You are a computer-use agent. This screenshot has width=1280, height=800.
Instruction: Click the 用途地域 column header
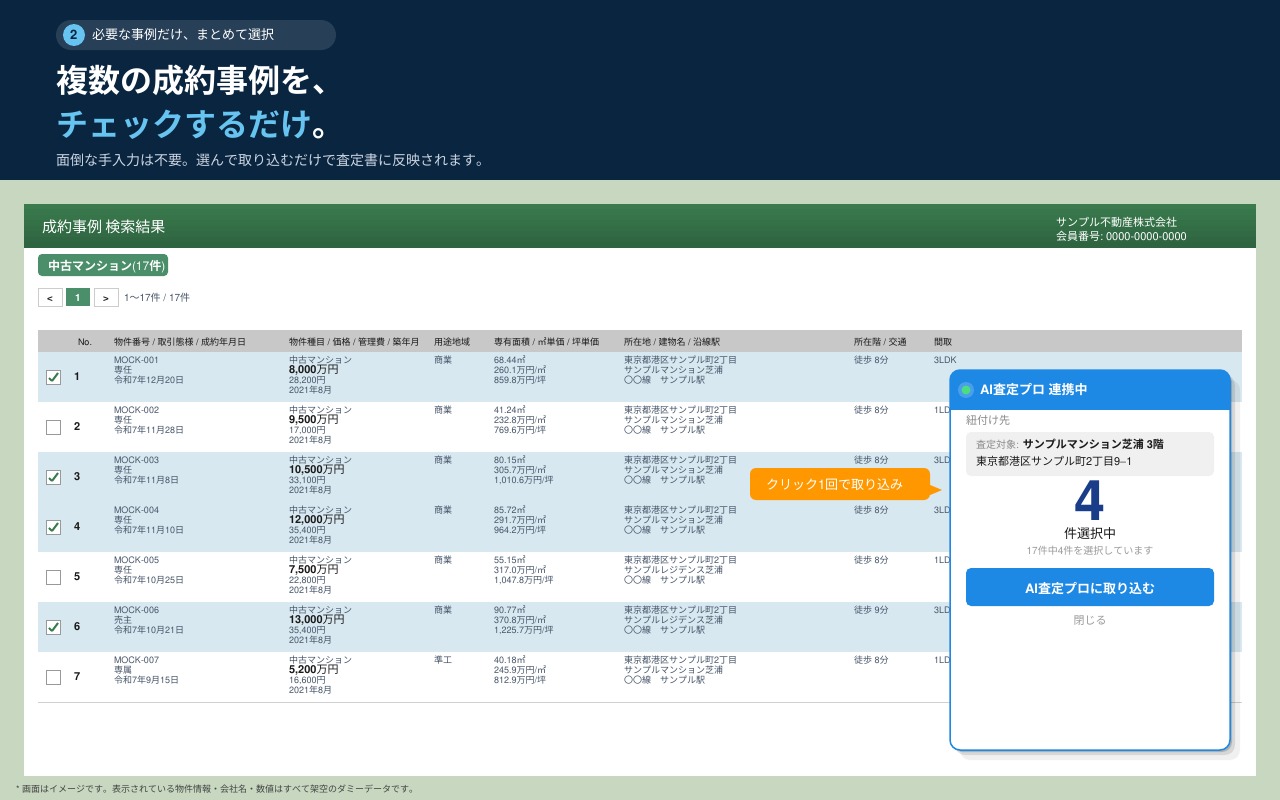click(451, 342)
